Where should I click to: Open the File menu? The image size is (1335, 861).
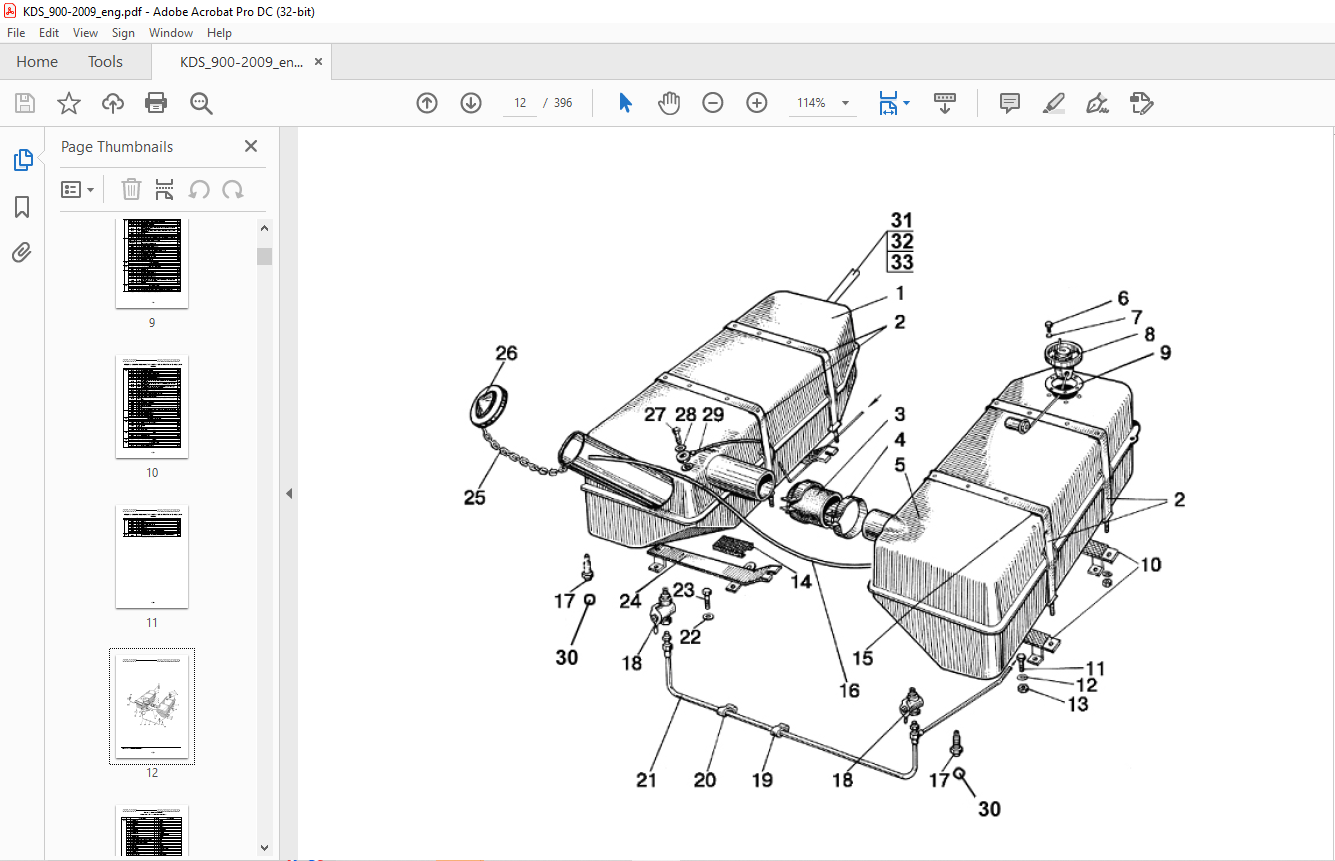[16, 33]
